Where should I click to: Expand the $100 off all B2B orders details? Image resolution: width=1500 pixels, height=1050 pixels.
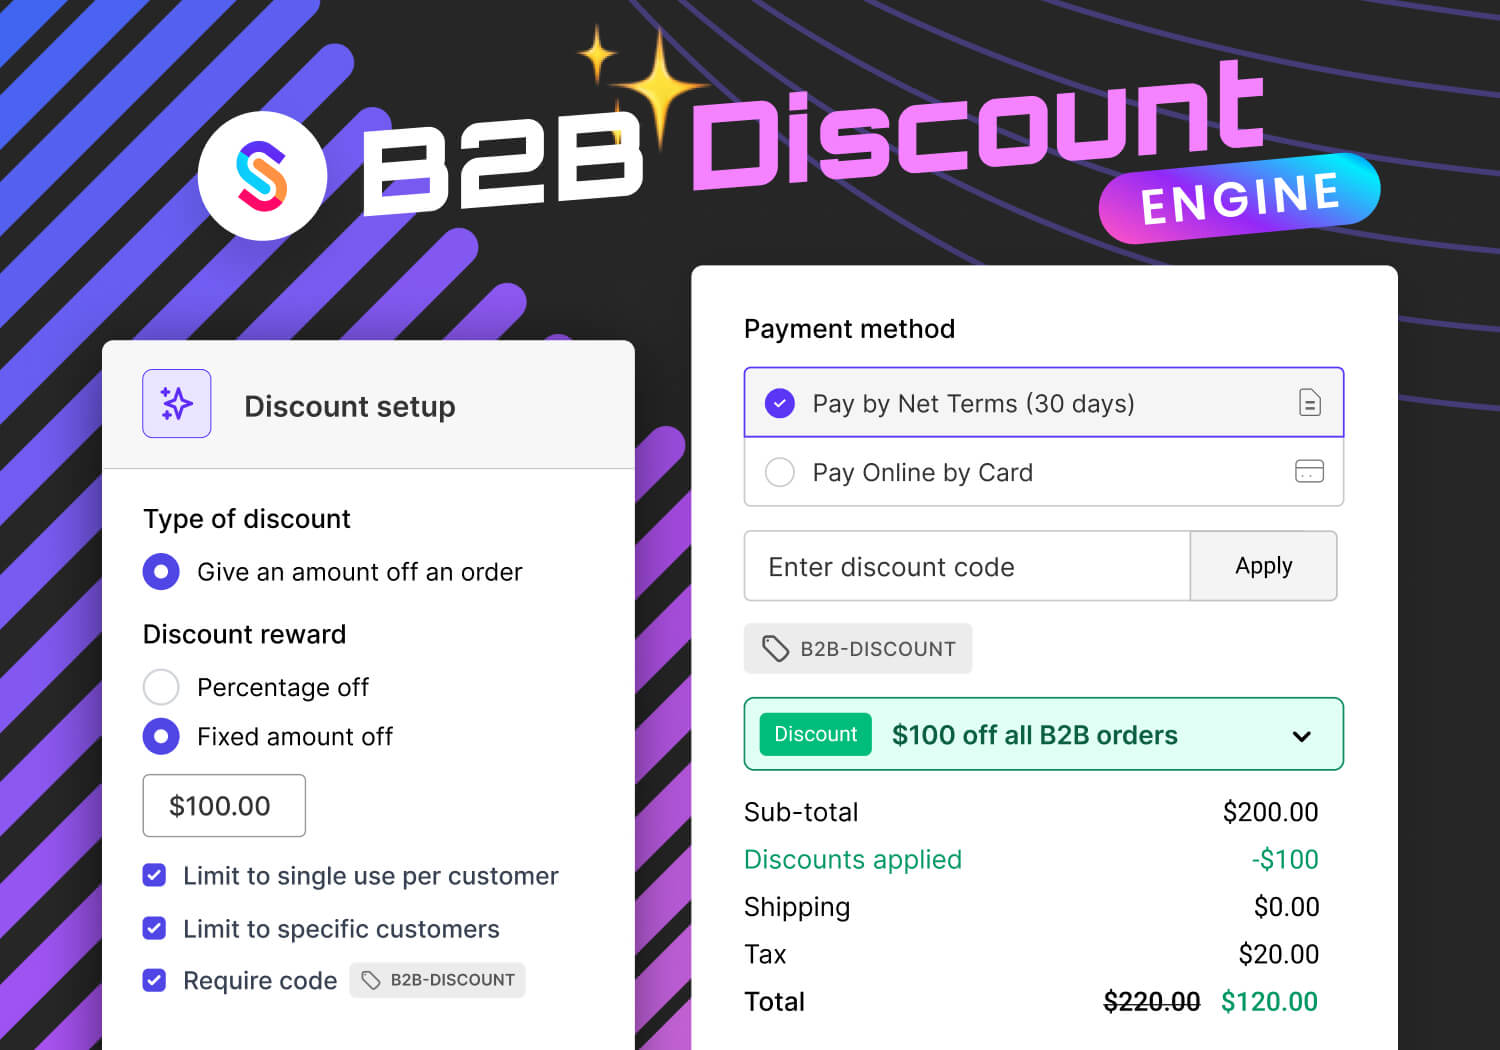click(x=1302, y=735)
